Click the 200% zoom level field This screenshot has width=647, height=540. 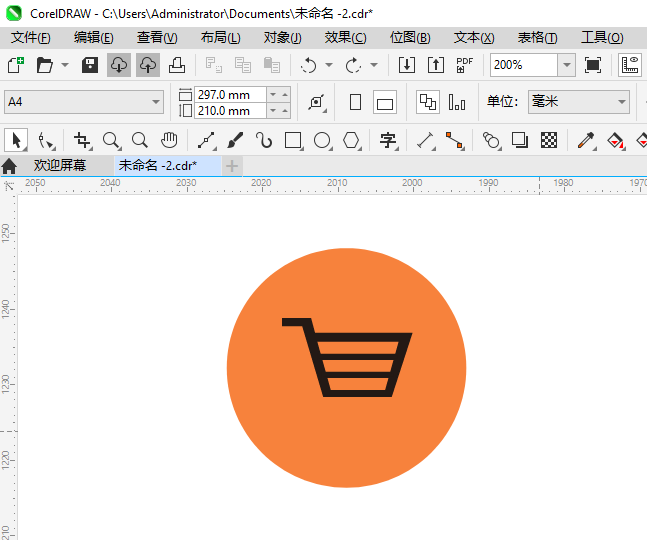(524, 65)
